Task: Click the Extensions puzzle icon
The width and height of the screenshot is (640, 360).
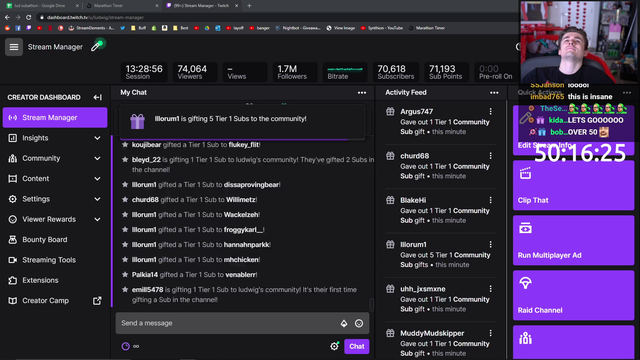Action: [13, 280]
